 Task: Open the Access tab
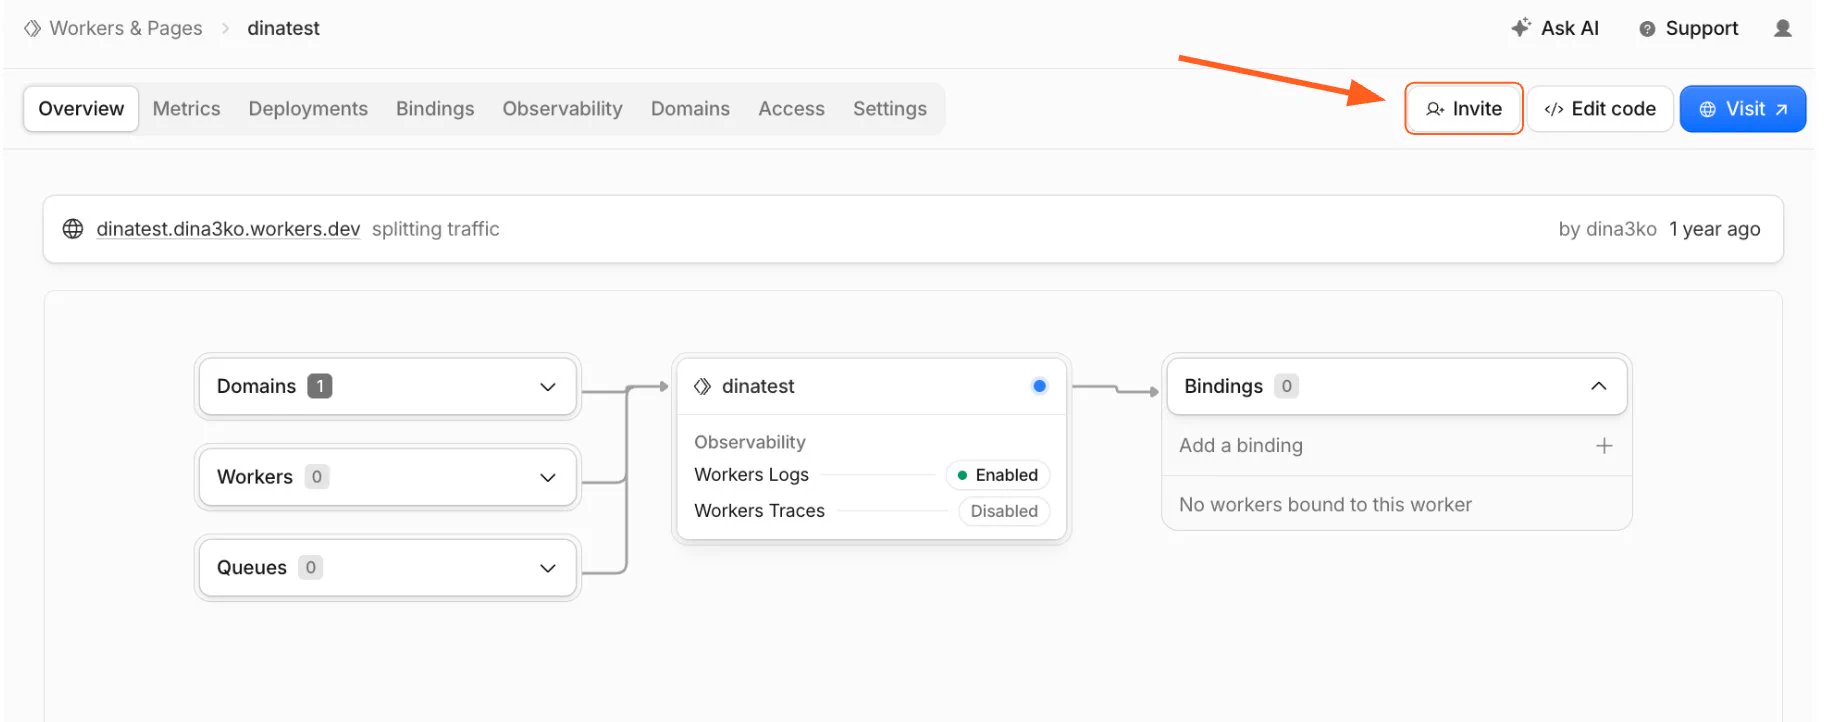point(791,109)
